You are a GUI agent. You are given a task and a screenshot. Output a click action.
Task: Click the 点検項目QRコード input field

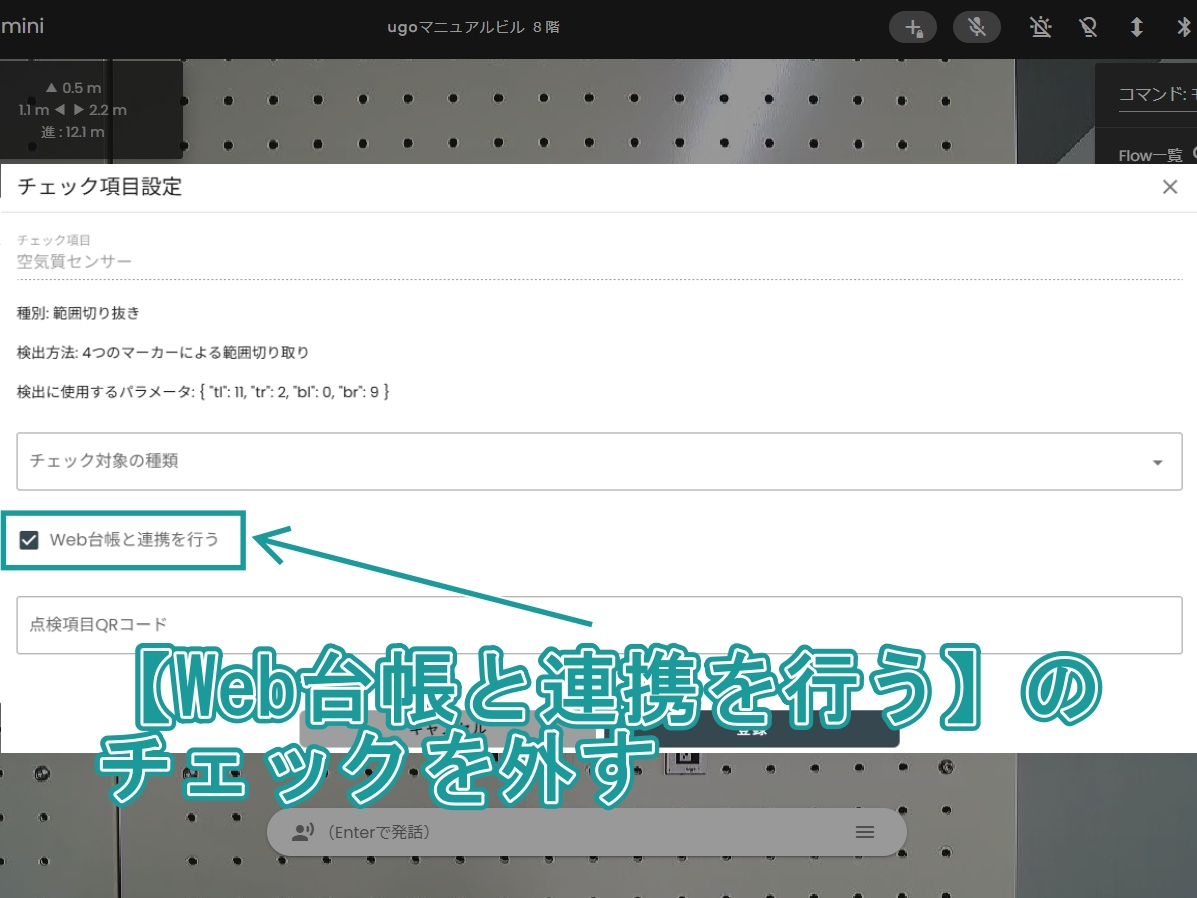pyautogui.click(x=599, y=625)
